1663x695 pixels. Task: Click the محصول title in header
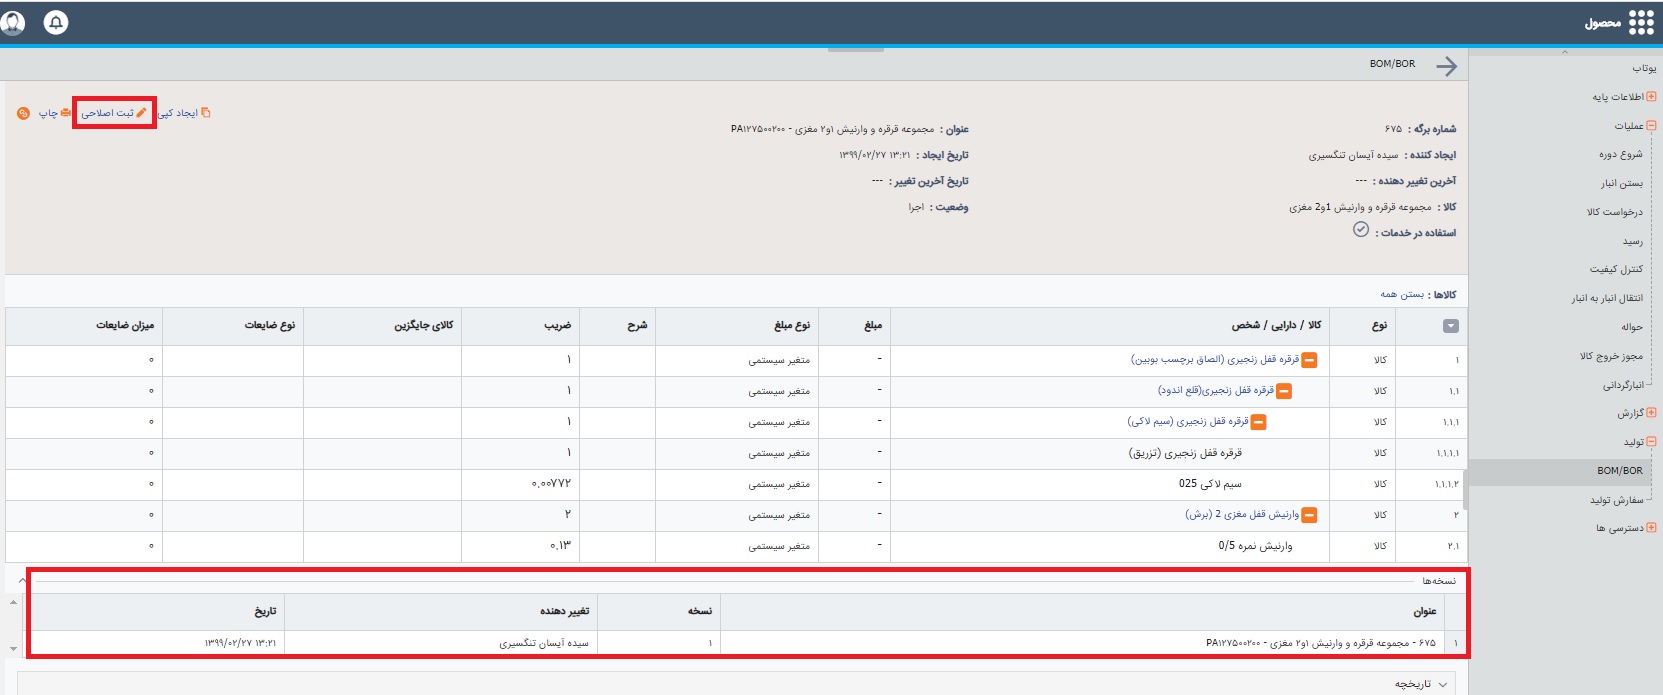pyautogui.click(x=1603, y=23)
